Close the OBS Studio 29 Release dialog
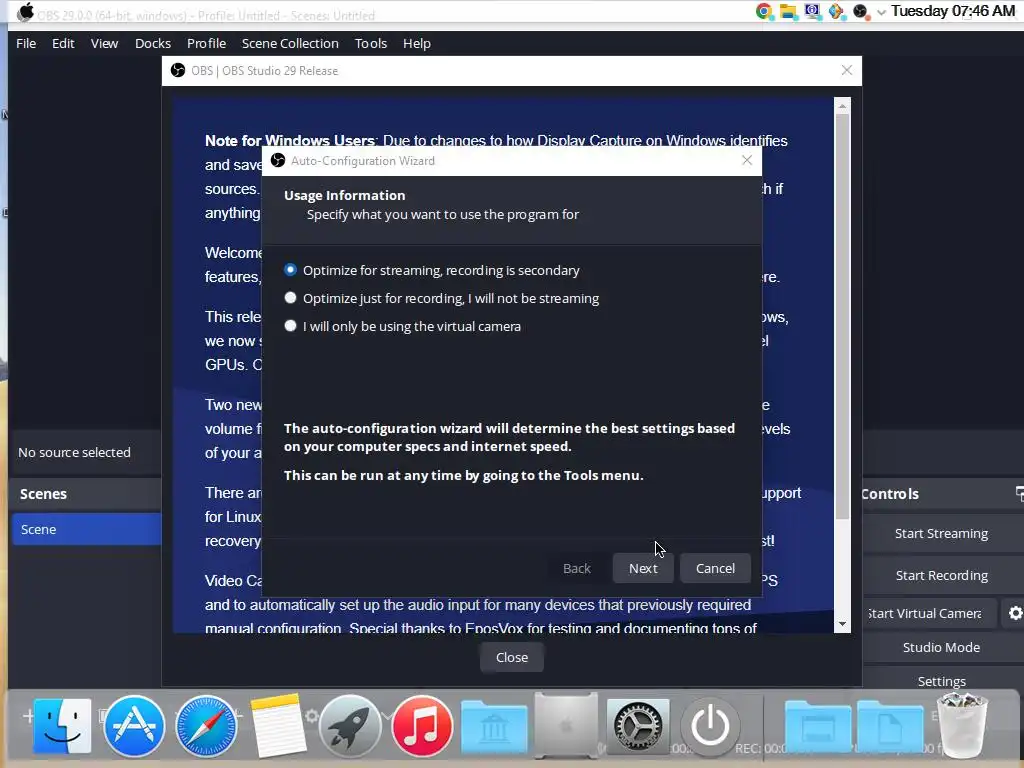Image resolution: width=1024 pixels, height=768 pixels. click(511, 657)
